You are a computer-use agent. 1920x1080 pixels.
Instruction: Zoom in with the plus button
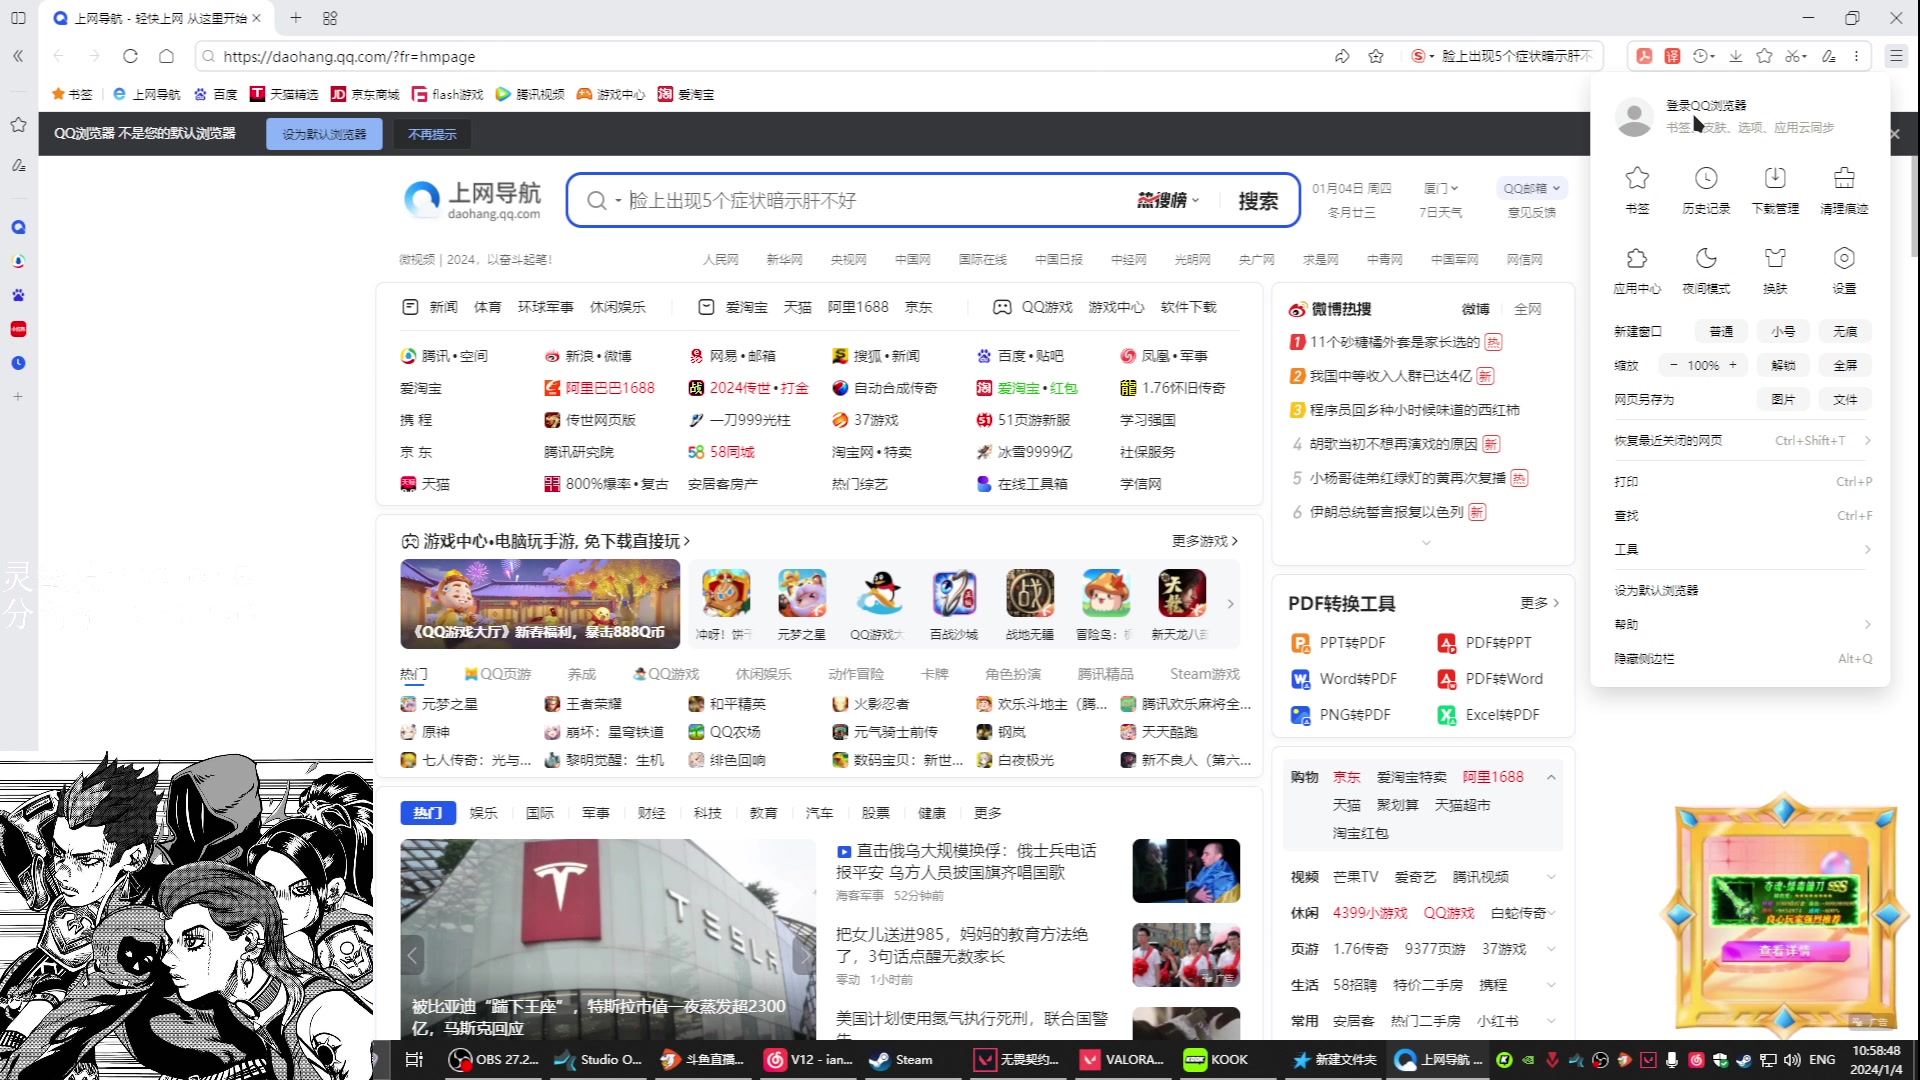click(1733, 365)
